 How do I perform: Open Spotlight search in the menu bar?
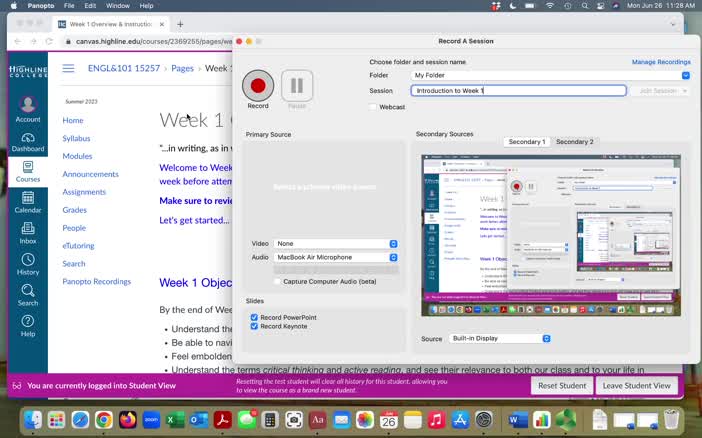pos(585,6)
